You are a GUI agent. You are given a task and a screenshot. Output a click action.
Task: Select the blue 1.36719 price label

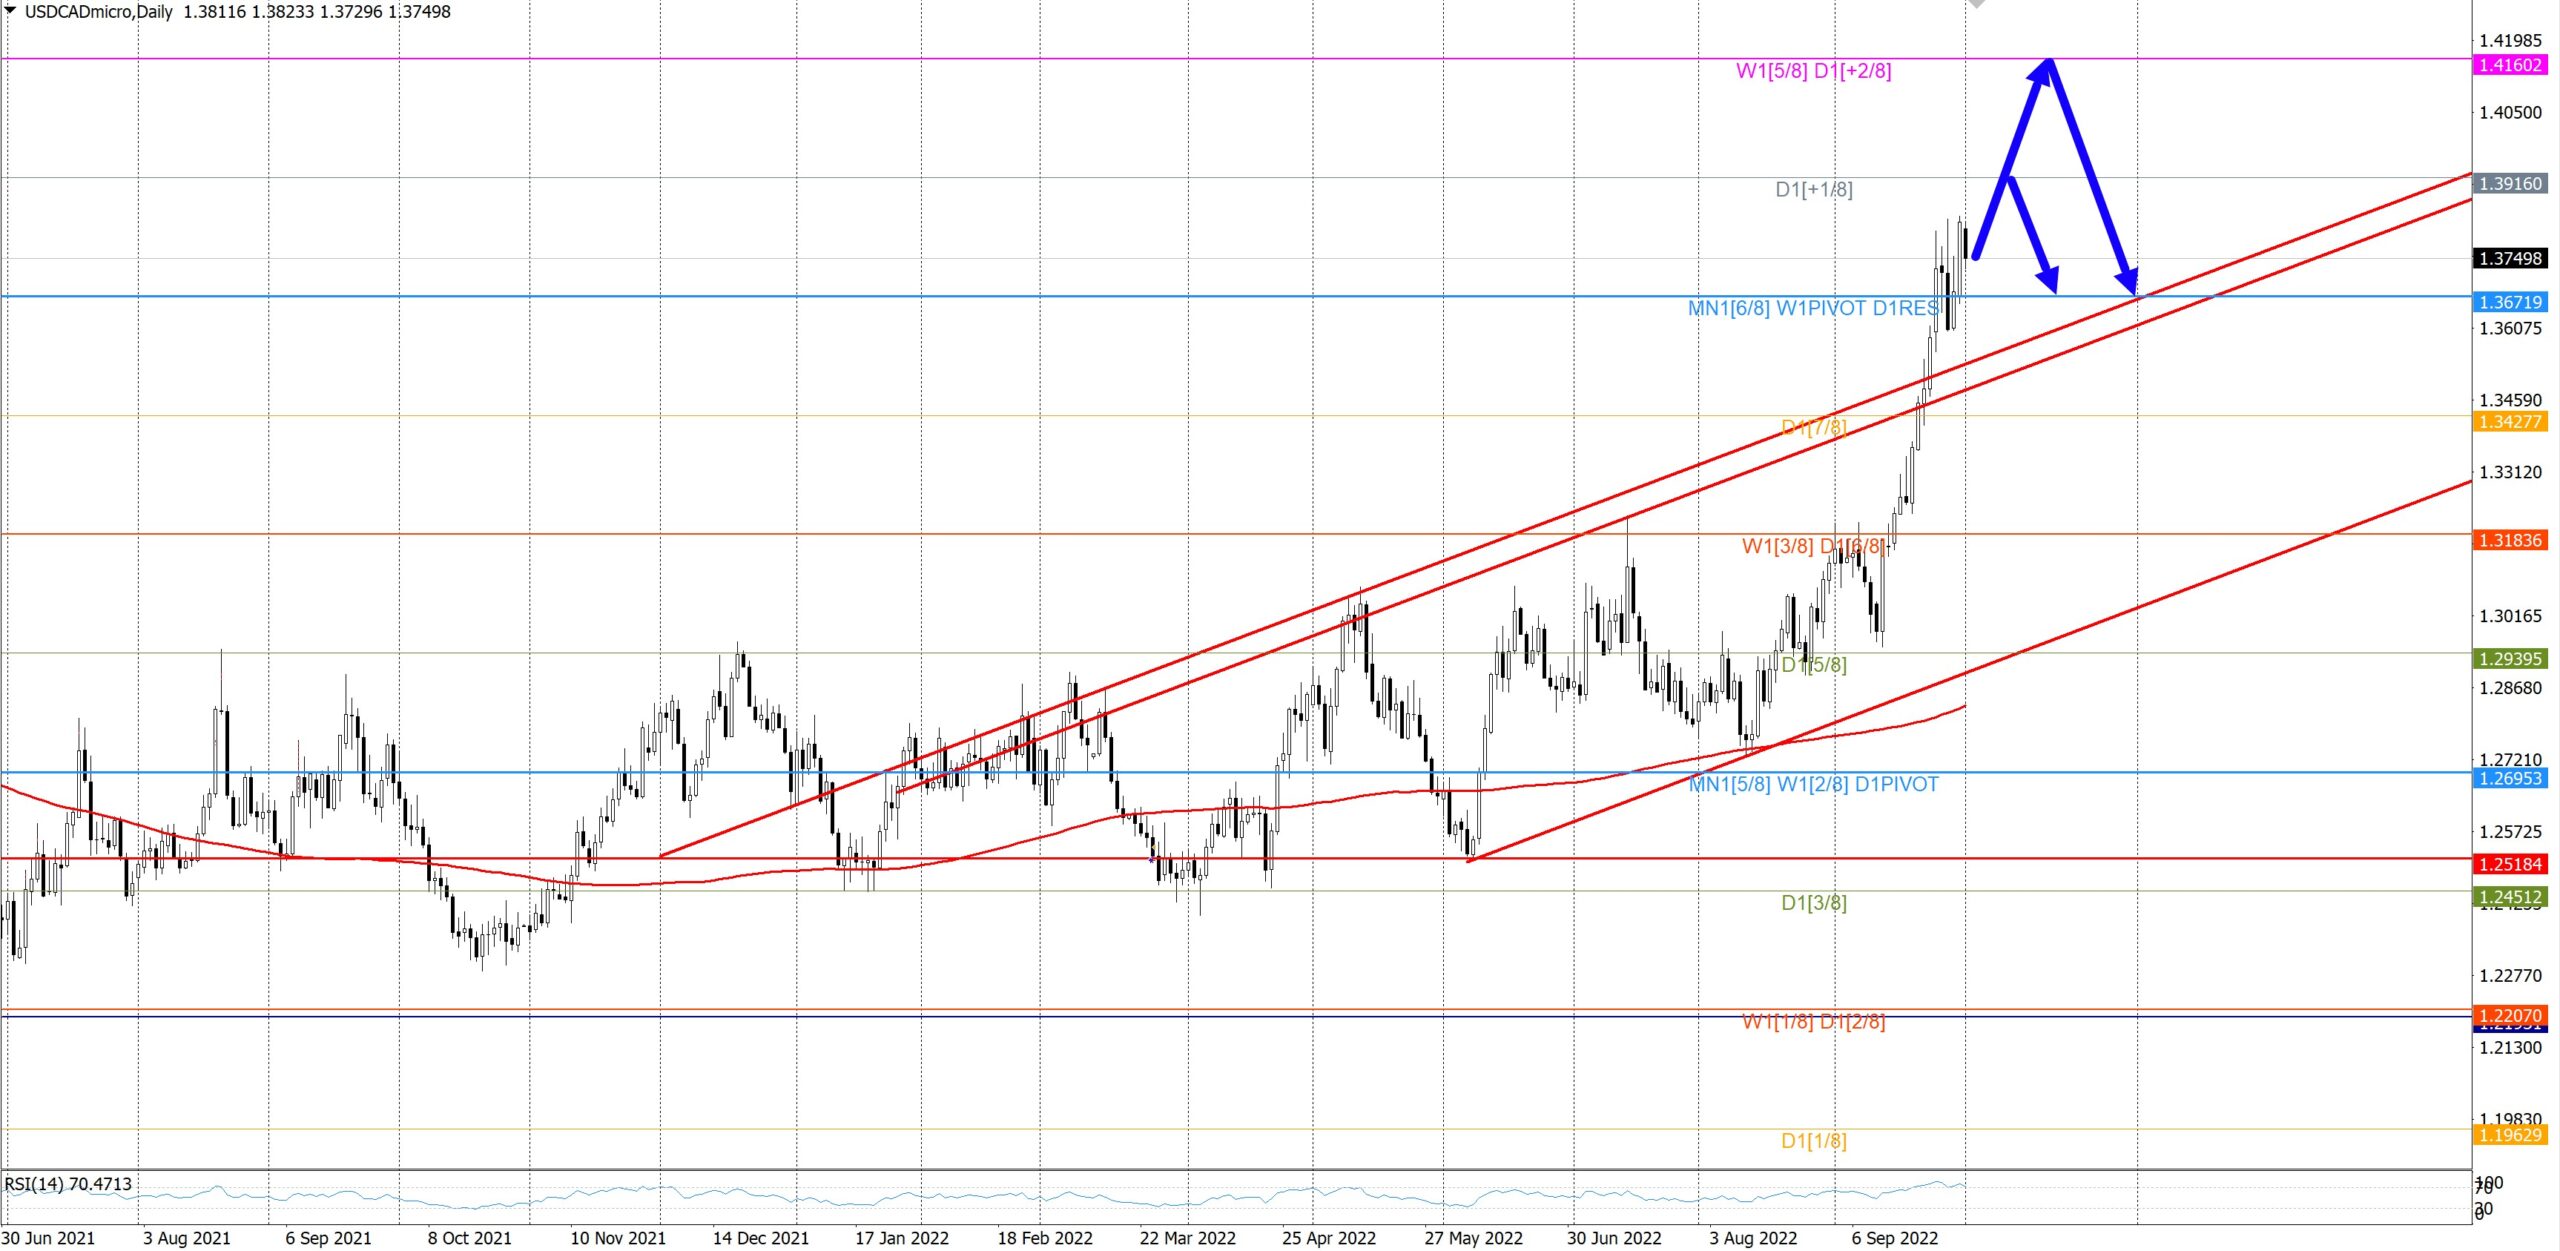(x=2510, y=302)
